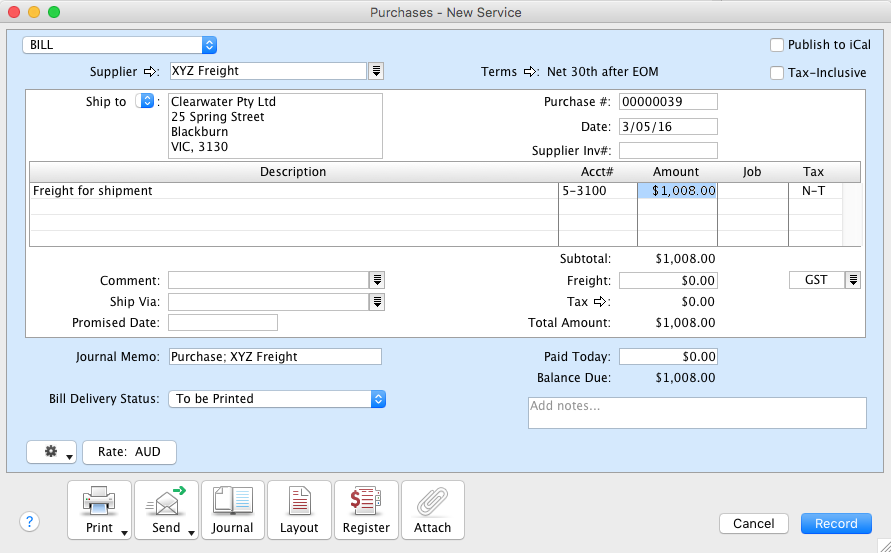The width and height of the screenshot is (891, 553).
Task: Open the Comment list dropdown
Action: (x=377, y=281)
